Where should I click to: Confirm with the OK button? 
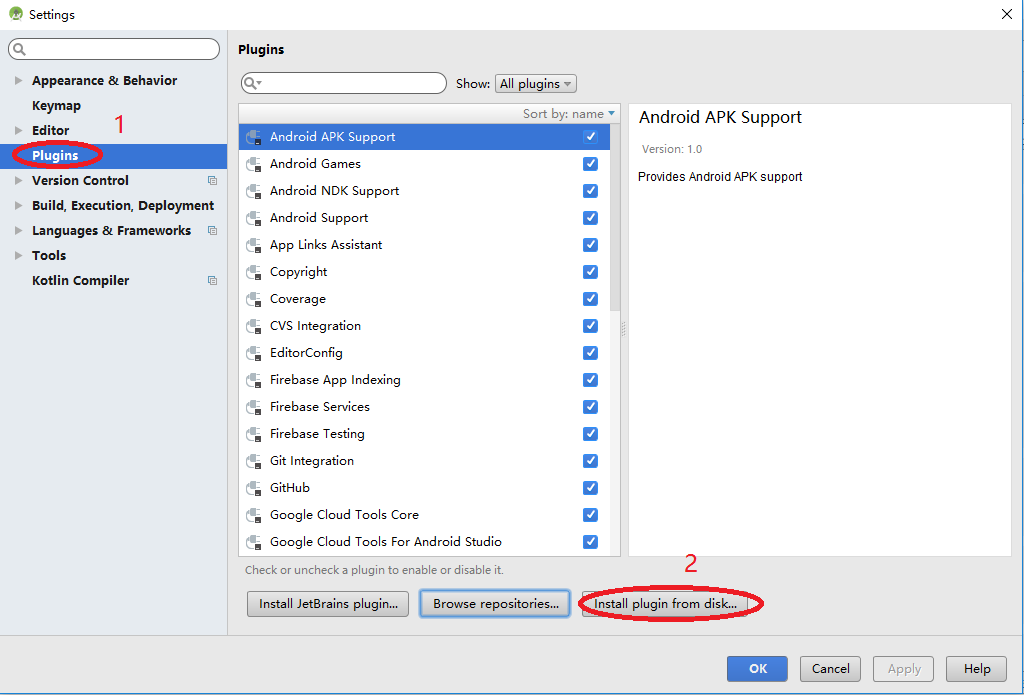coord(758,668)
